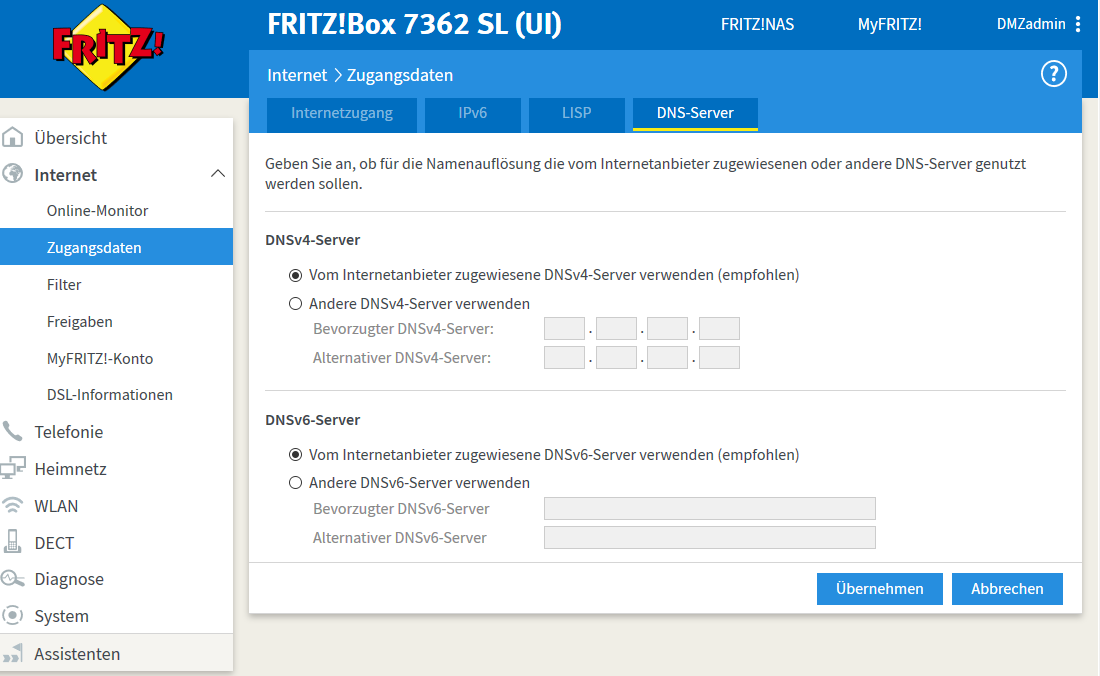Click the Übernehmen button
Viewport: 1100px width, 676px height.
point(879,588)
